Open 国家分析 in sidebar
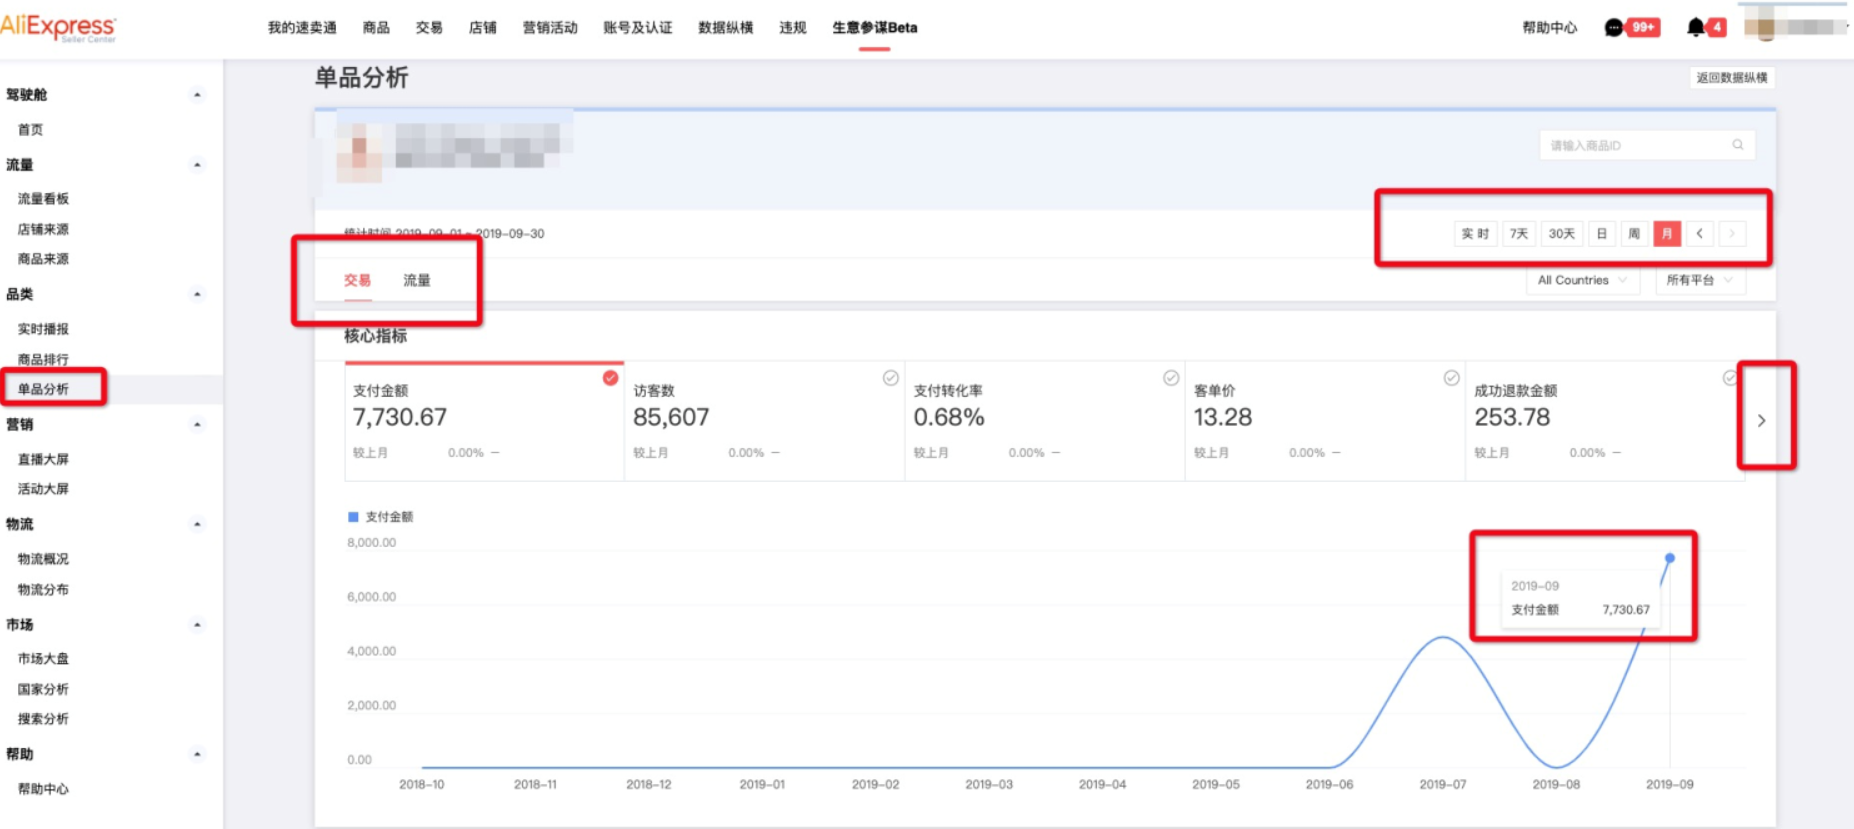 click(x=43, y=689)
